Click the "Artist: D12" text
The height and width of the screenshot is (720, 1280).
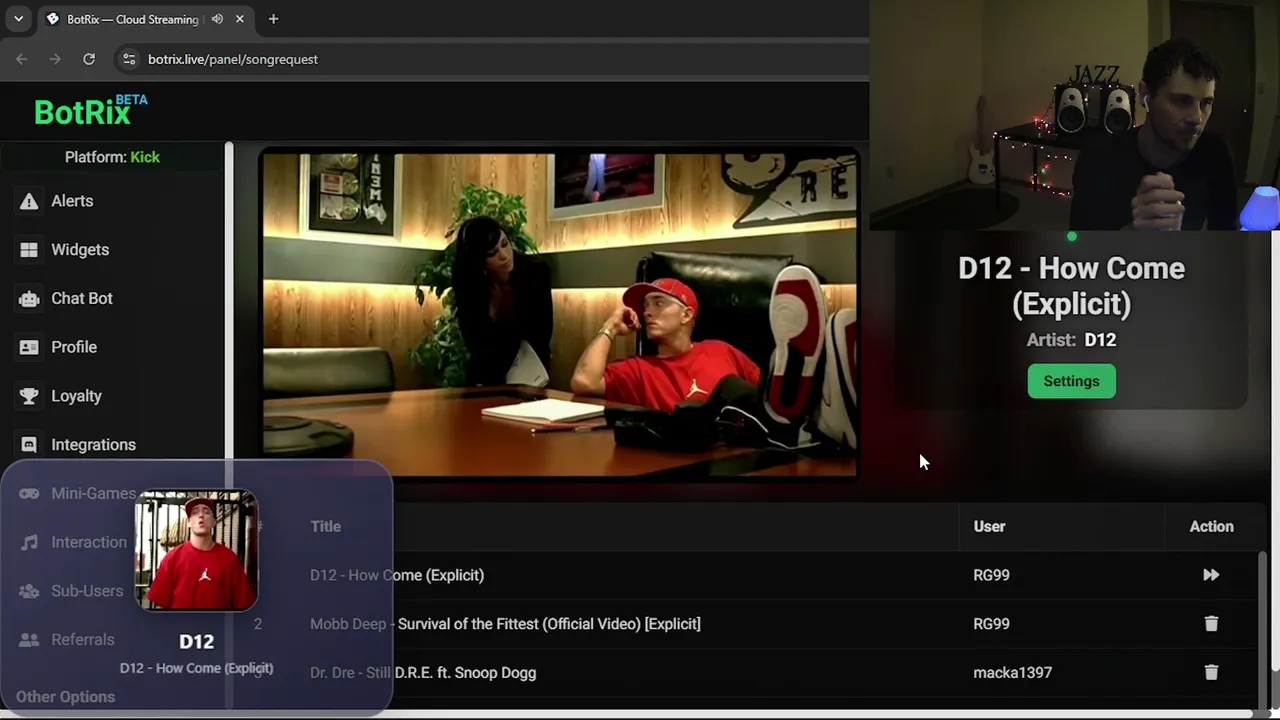click(x=1071, y=340)
